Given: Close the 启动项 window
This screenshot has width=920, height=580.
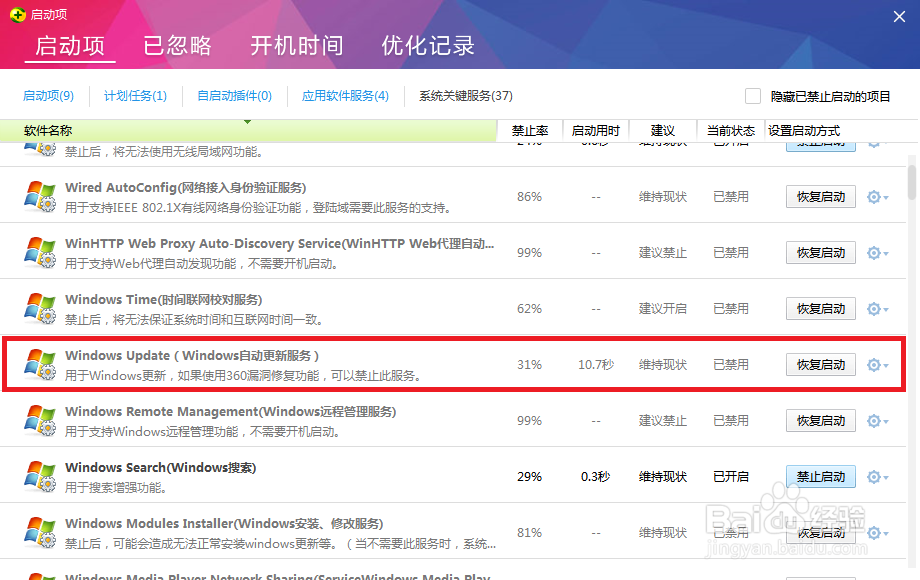Looking at the screenshot, I should pyautogui.click(x=899, y=16).
